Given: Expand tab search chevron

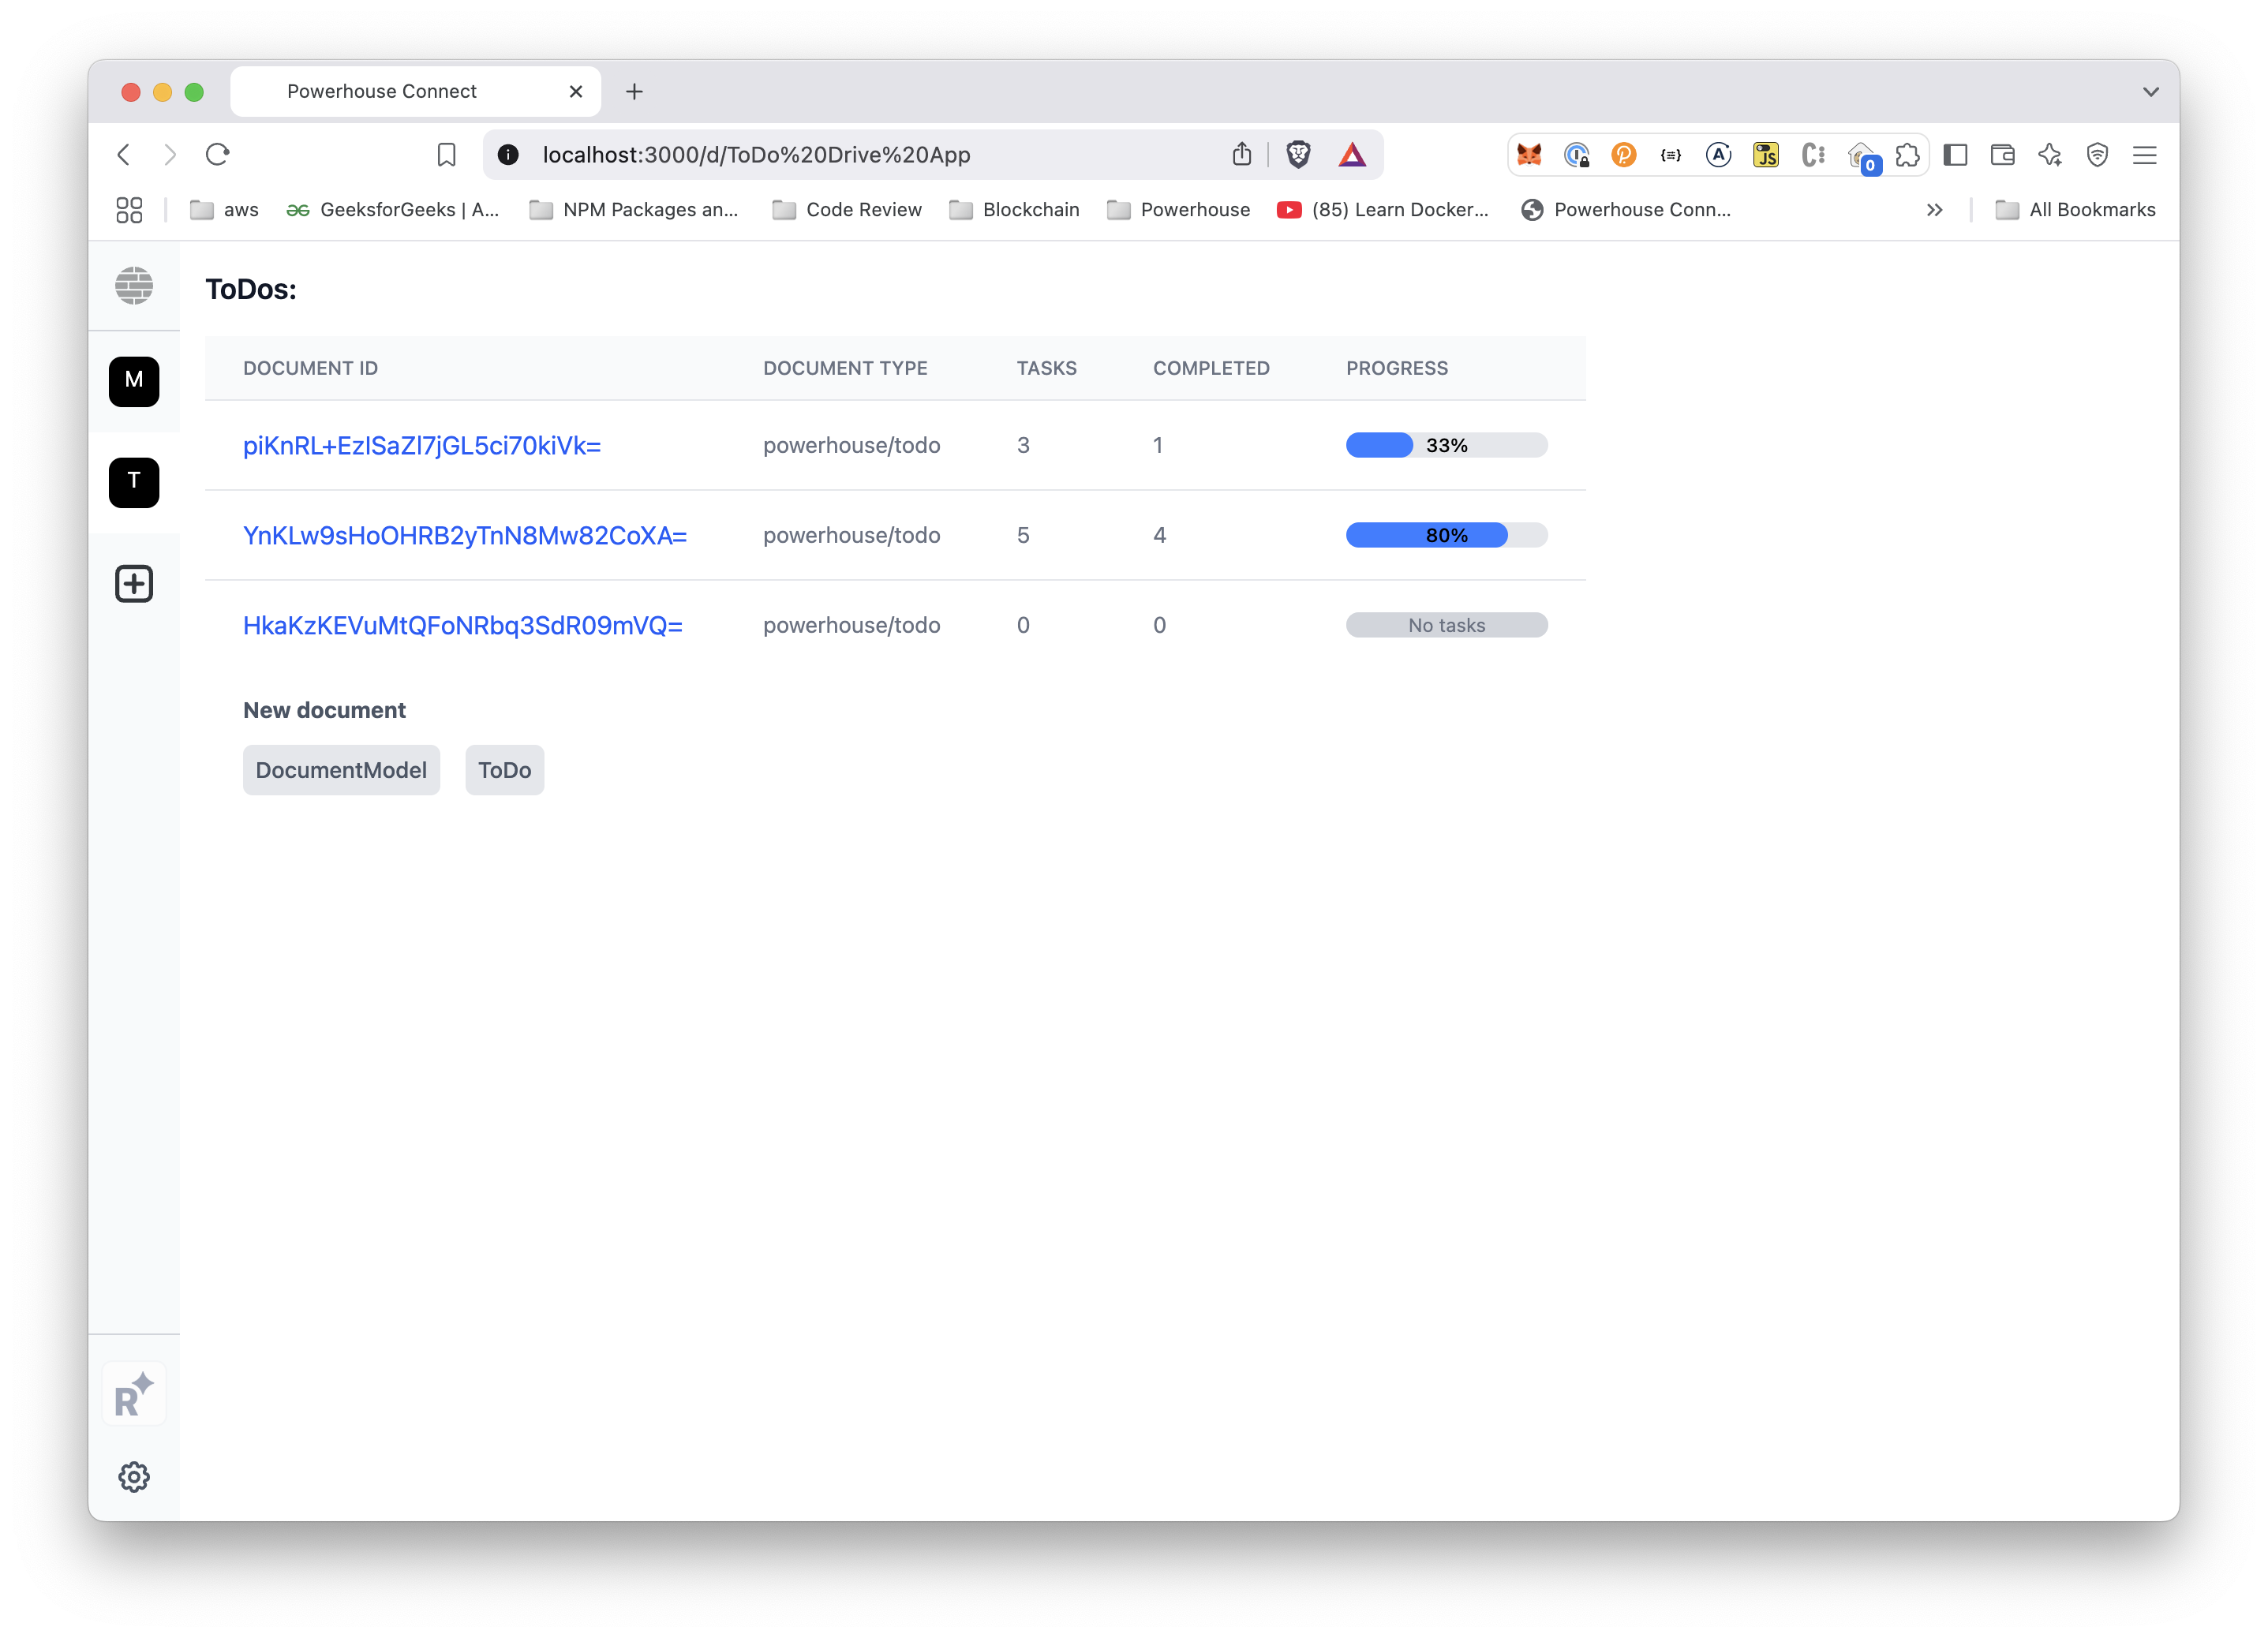Looking at the screenshot, I should (2150, 91).
